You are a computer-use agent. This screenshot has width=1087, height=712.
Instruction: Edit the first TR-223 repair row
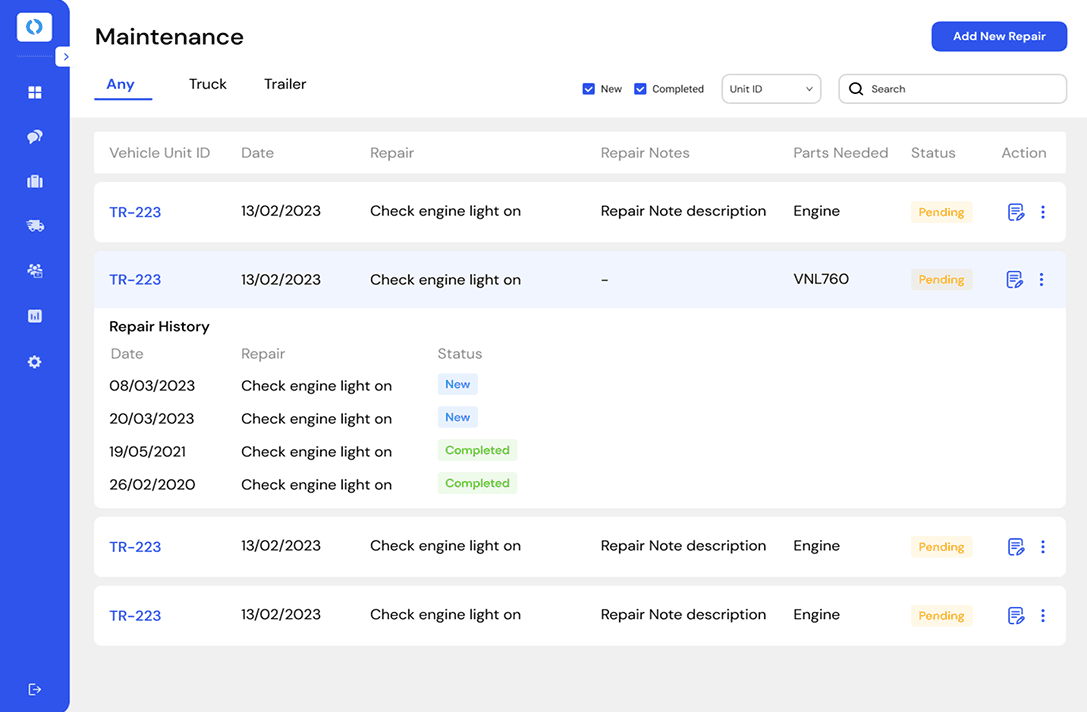1015,212
